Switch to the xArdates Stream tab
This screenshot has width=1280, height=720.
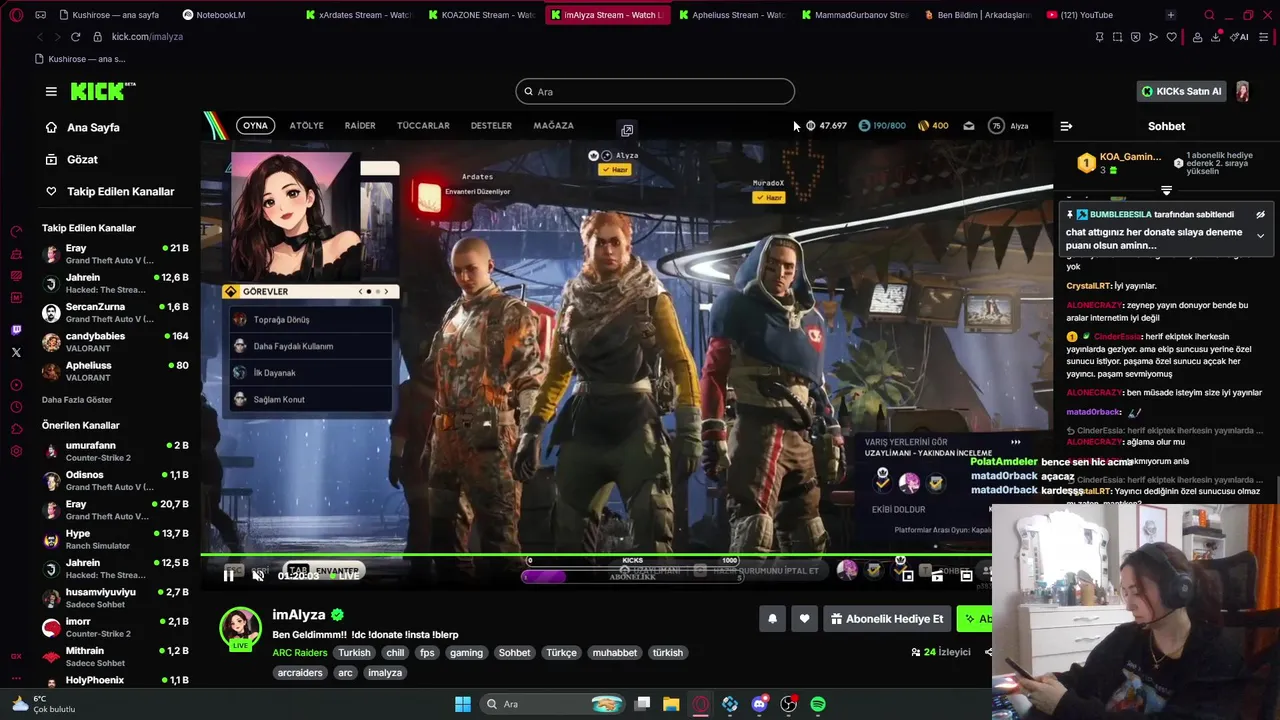[357, 15]
